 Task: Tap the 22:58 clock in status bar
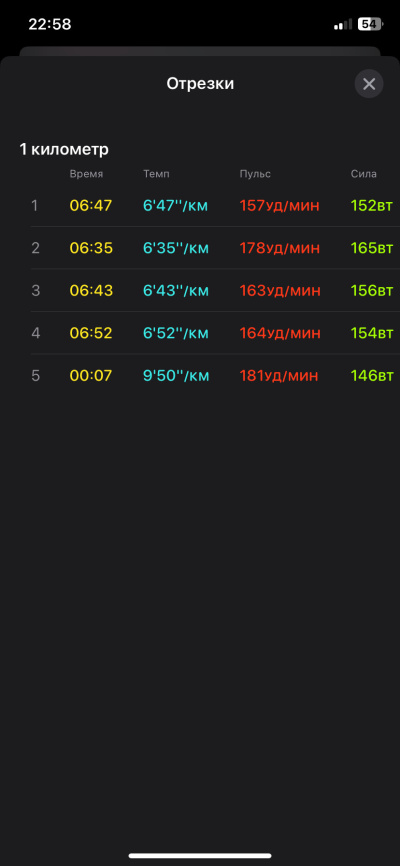(50, 24)
